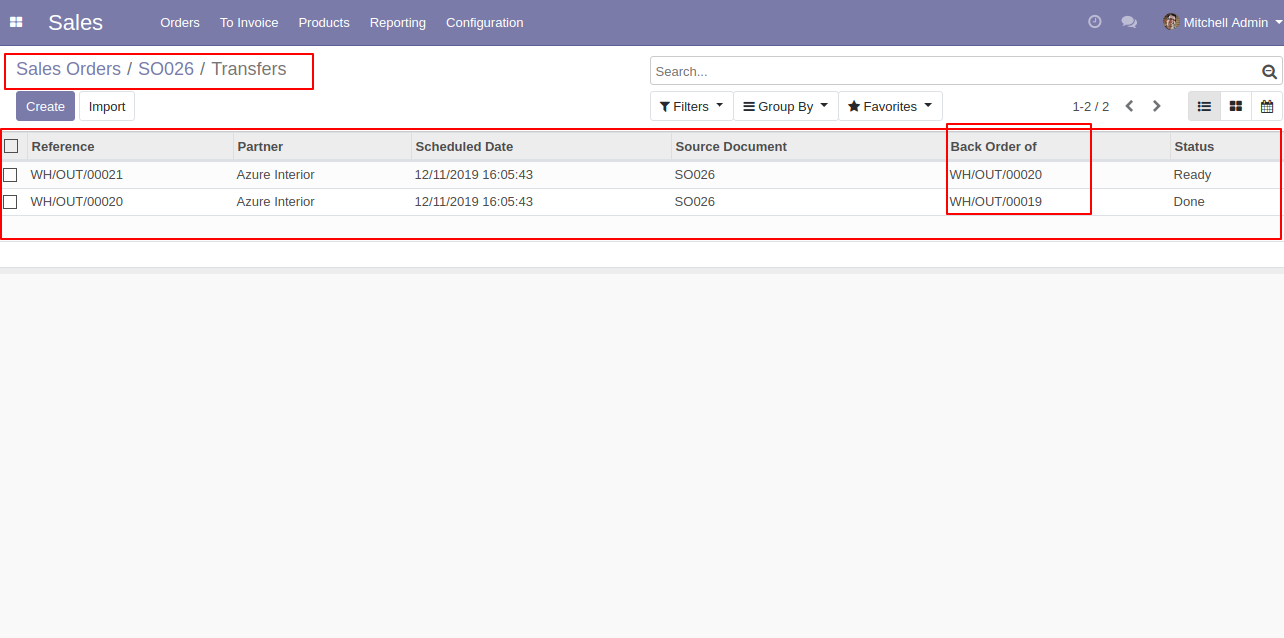Open Mitchell Admin user menu
This screenshot has height=638, width=1284.
(1223, 22)
